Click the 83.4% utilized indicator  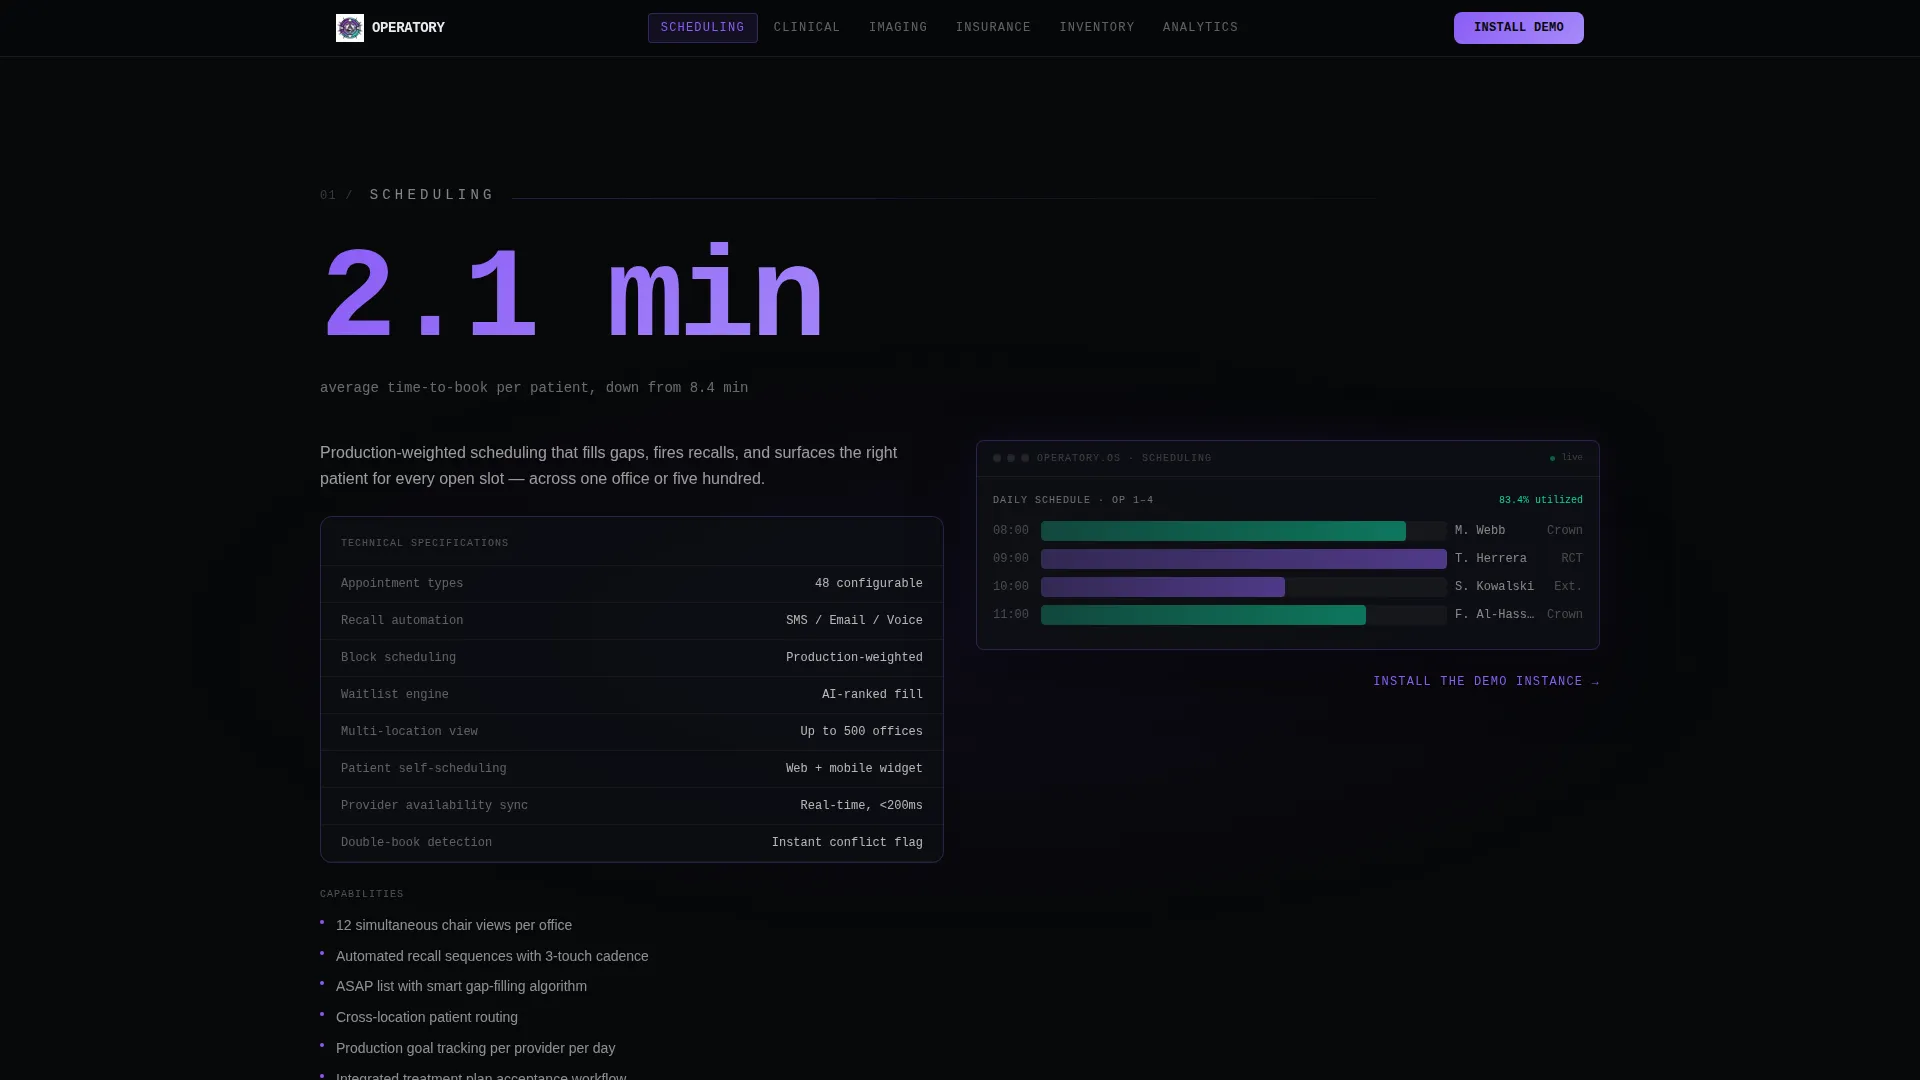tap(1540, 500)
